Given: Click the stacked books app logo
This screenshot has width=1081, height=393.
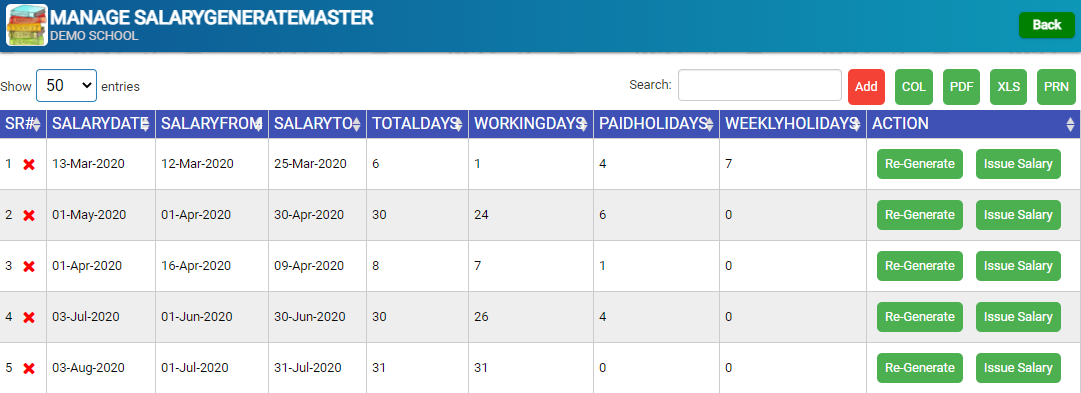Looking at the screenshot, I should coord(27,25).
